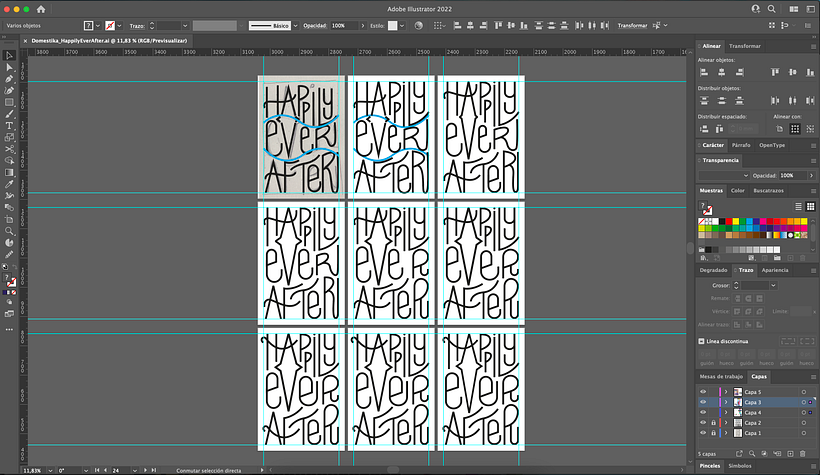Target the Capa 5 layer circle
This screenshot has height=475, width=820.
point(804,392)
